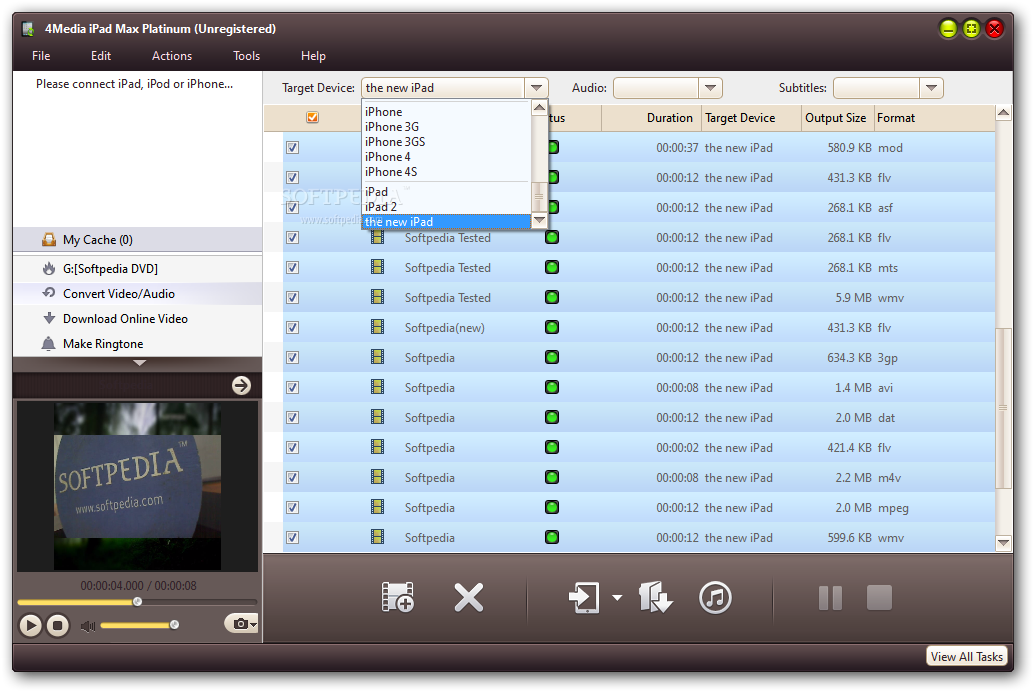This screenshot has height=692, width=1034.
Task: Uncheck the checkbox of the mpeg row
Action: pyautogui.click(x=293, y=507)
